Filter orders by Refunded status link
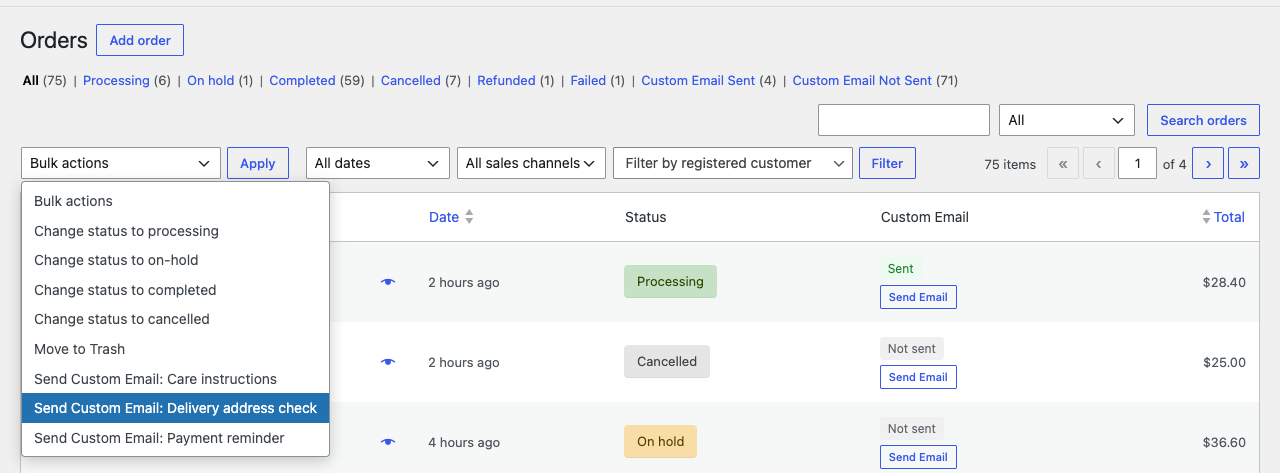This screenshot has height=473, width=1280. point(506,80)
